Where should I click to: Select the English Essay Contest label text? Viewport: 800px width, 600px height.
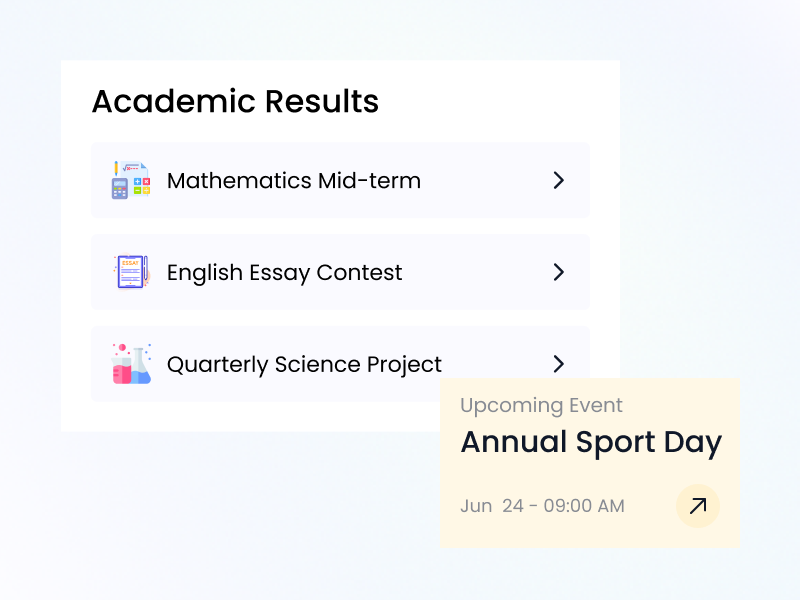(x=284, y=273)
